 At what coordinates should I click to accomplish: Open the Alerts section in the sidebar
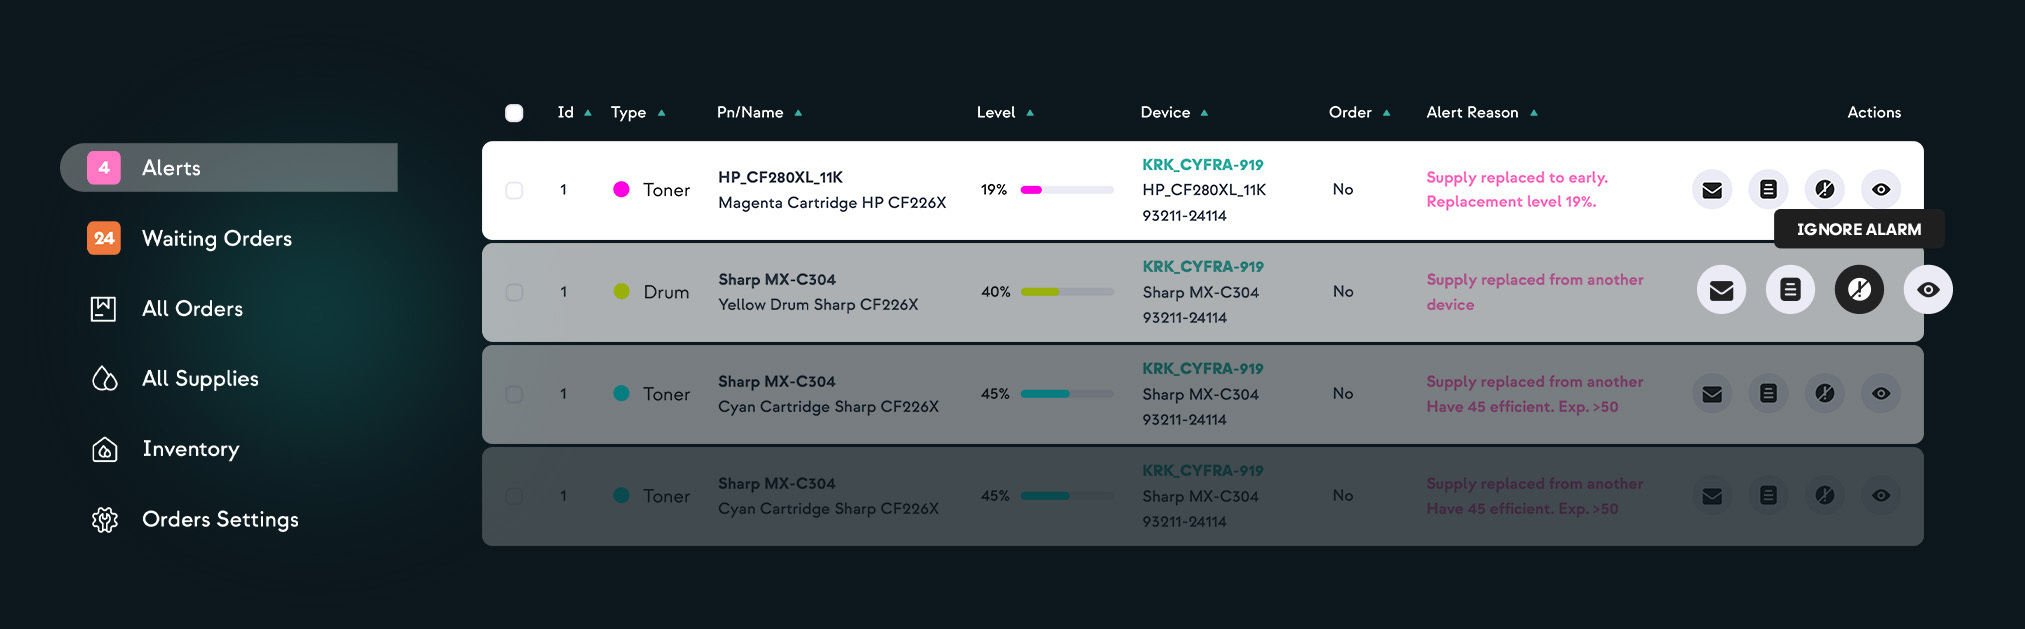coord(229,168)
